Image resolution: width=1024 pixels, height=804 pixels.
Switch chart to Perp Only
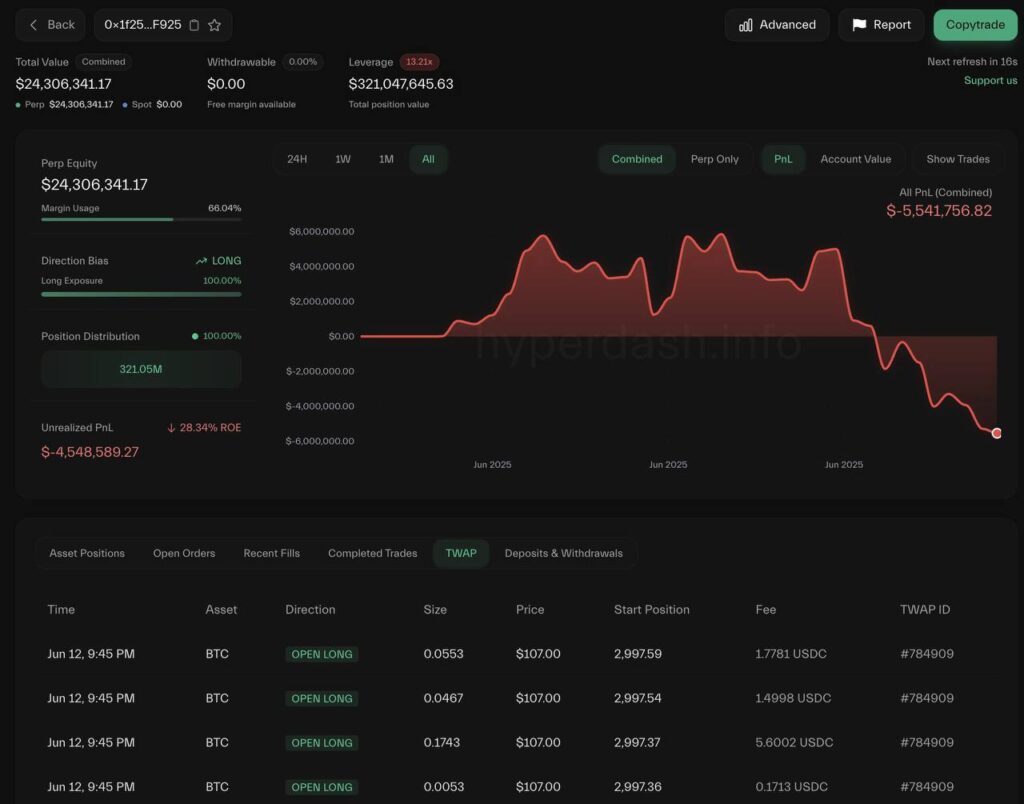tap(714, 159)
